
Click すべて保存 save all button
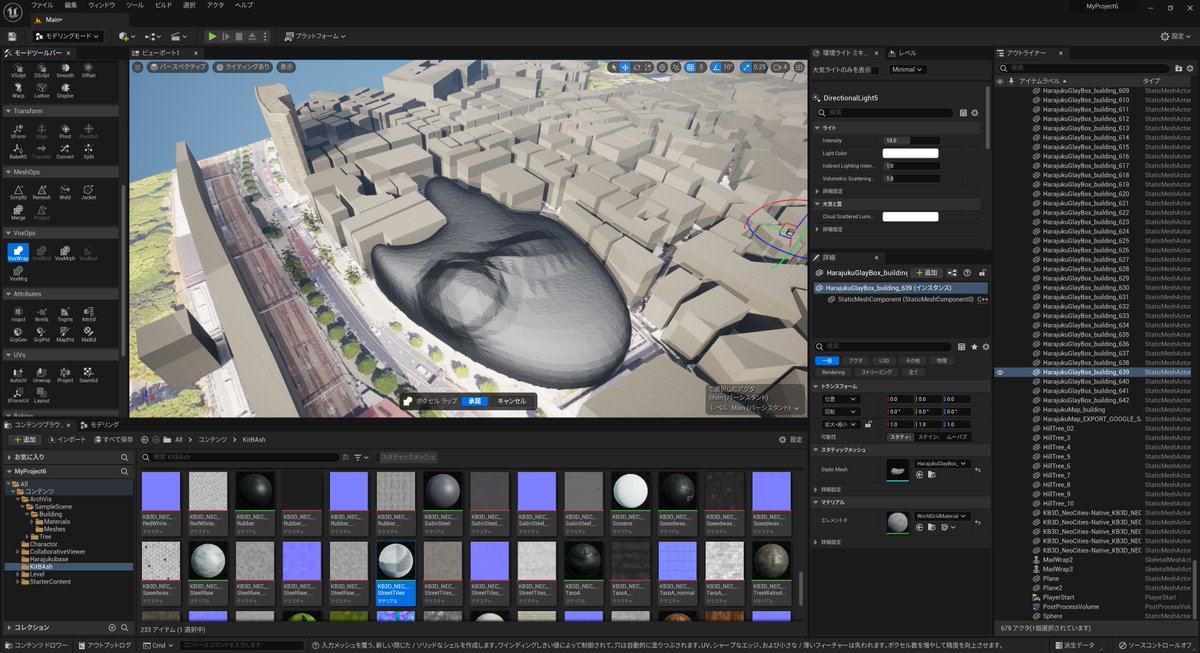(x=112, y=439)
